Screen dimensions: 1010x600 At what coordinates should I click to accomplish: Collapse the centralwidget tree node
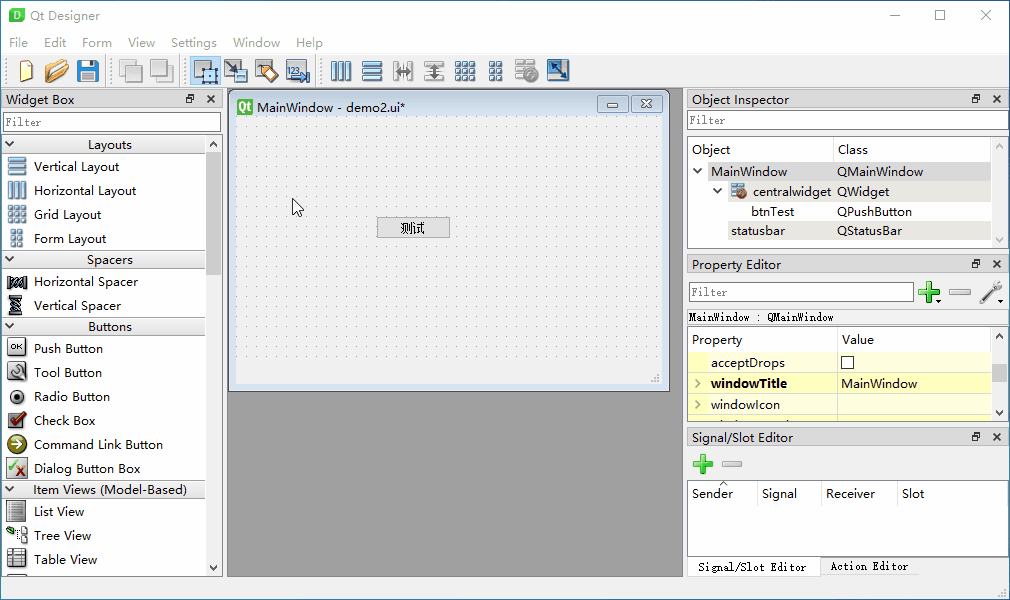718,191
